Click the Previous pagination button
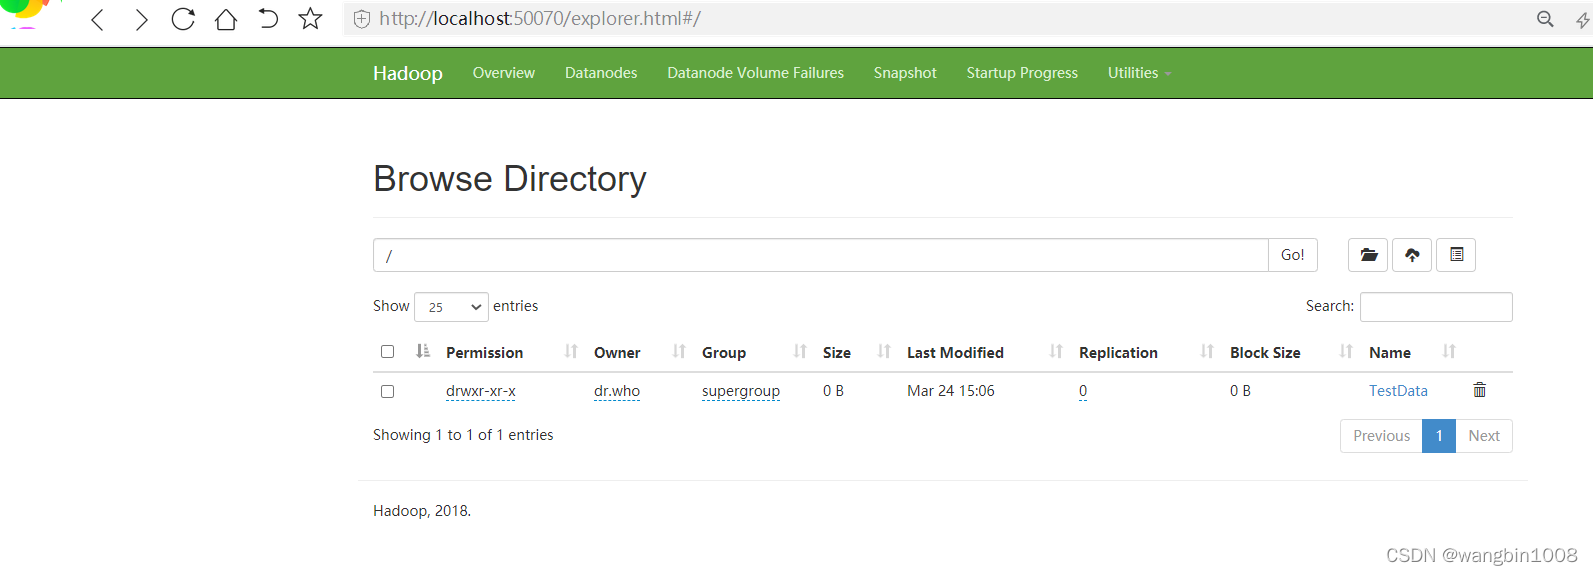Viewport: 1593px width, 575px height. pos(1381,436)
